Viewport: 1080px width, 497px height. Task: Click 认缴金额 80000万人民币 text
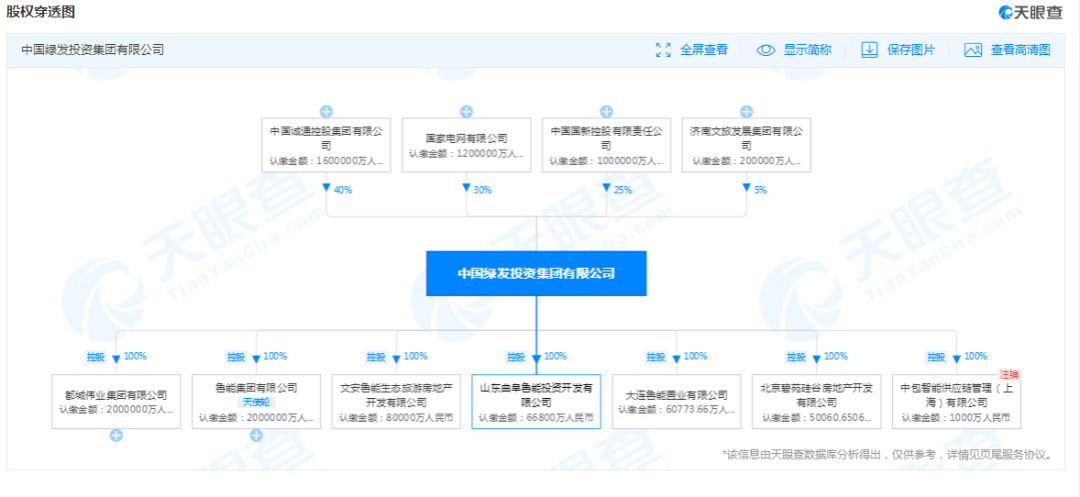click(x=396, y=417)
